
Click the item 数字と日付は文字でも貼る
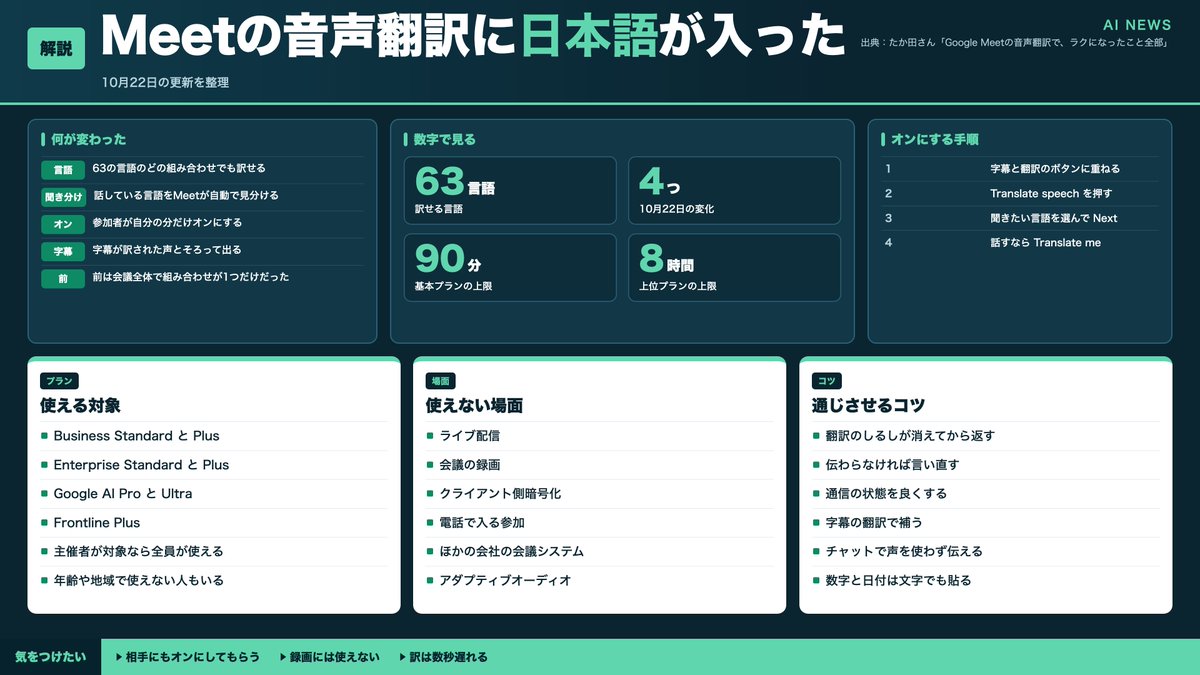(898, 580)
